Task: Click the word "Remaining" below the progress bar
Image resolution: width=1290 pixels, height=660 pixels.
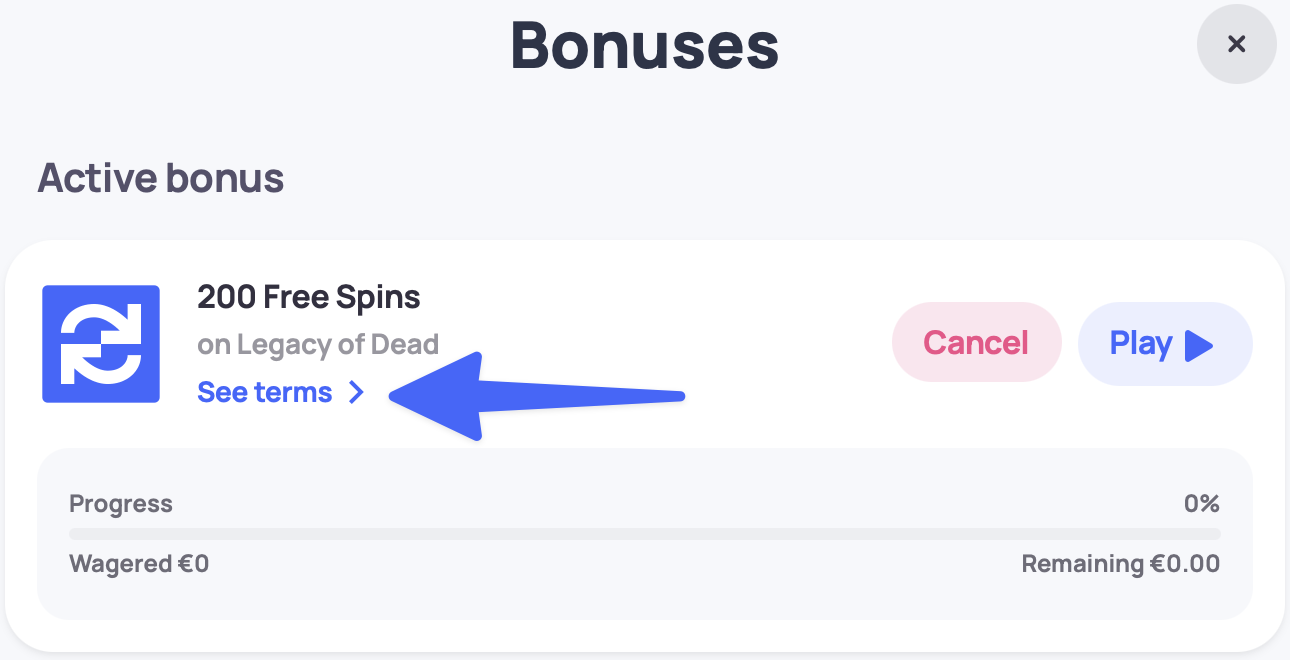Action: 1081,564
